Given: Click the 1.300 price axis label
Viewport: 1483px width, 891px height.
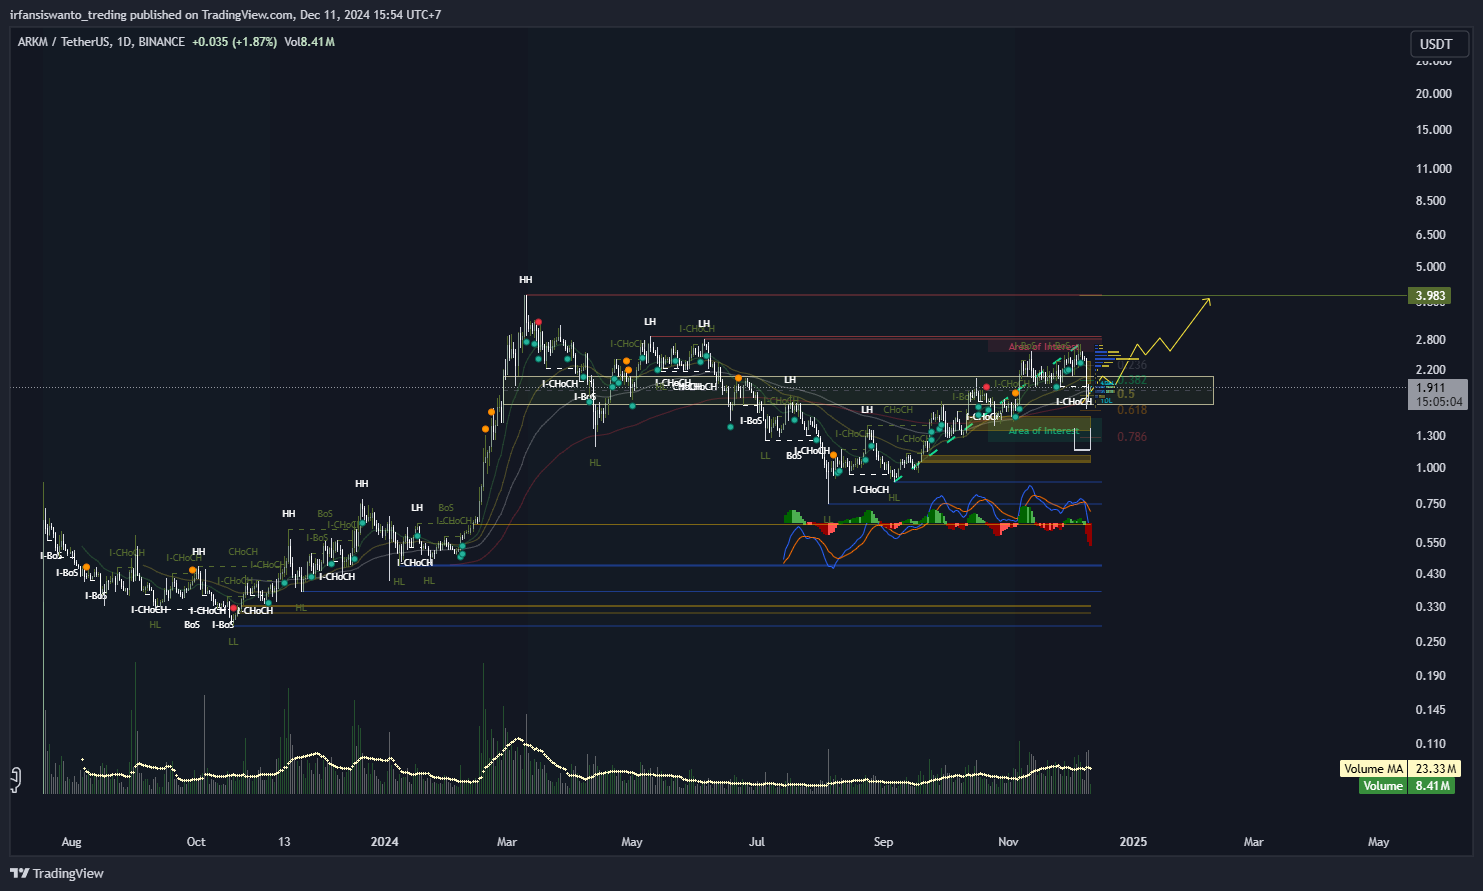Looking at the screenshot, I should (x=1431, y=435).
